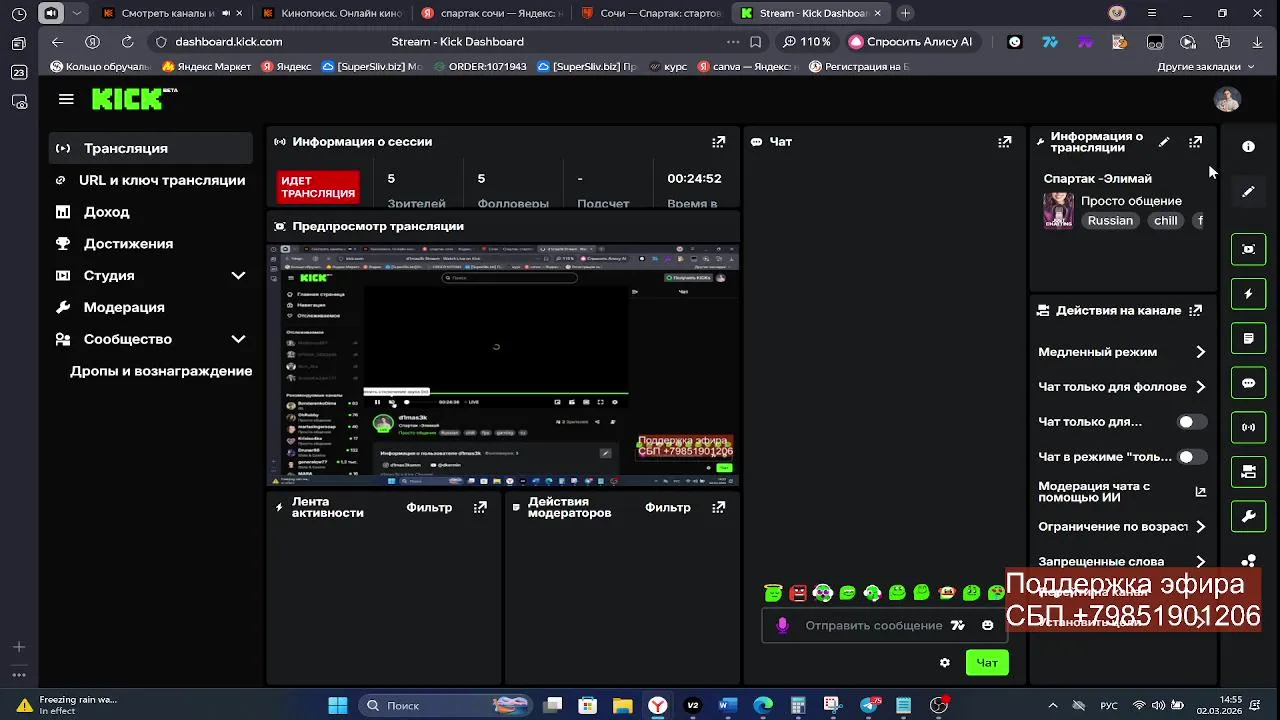The height and width of the screenshot is (720, 1280).
Task: Click the 110% zoom indicator in address bar
Action: (808, 42)
